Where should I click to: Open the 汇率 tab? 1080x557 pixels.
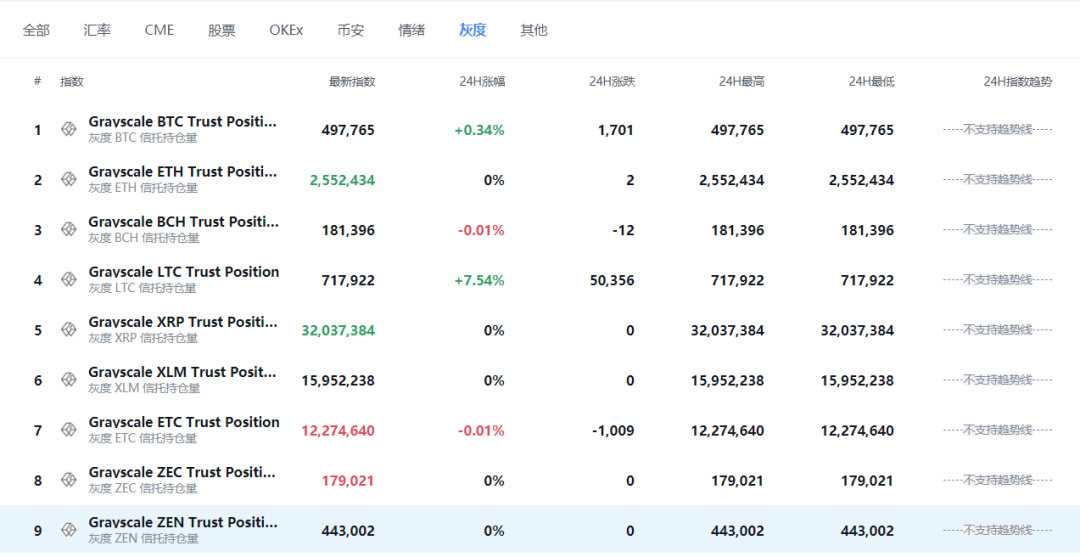[x=97, y=30]
